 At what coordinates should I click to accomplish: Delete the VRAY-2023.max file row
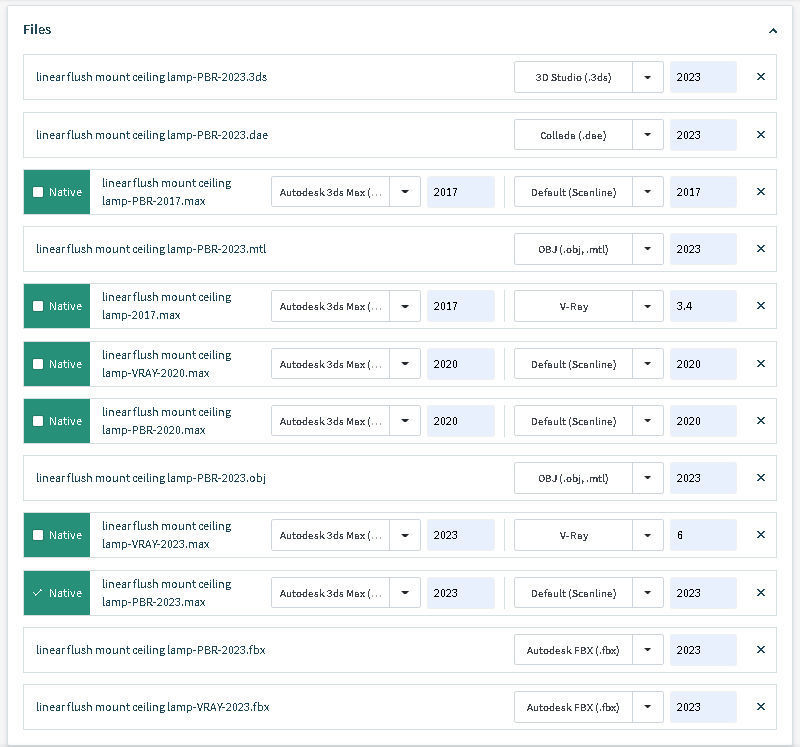click(x=761, y=535)
